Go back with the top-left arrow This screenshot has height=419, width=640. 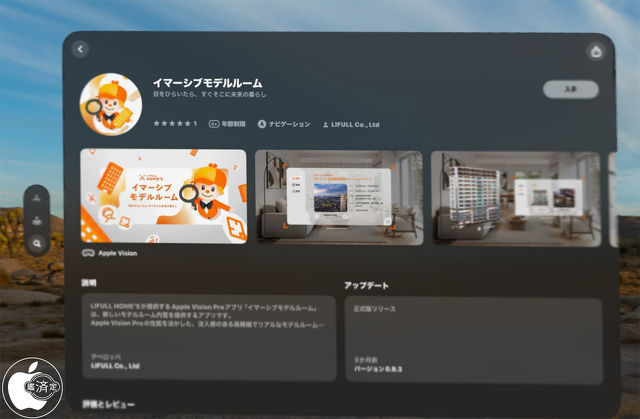coord(81,49)
